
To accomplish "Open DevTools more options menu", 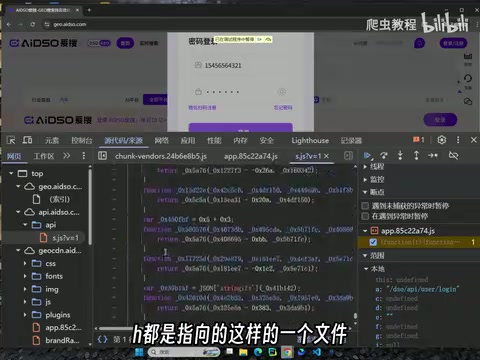I will 458,140.
